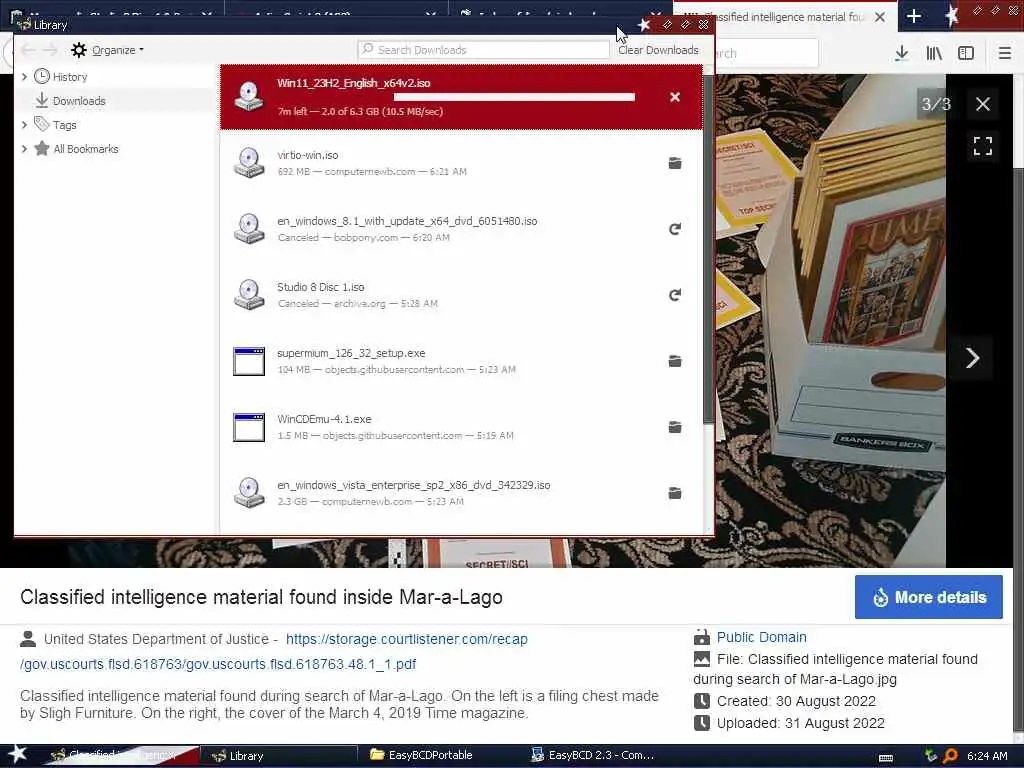Viewport: 1024px width, 768px height.
Task: Click the supermium setup exe file icon
Action: tap(249, 361)
